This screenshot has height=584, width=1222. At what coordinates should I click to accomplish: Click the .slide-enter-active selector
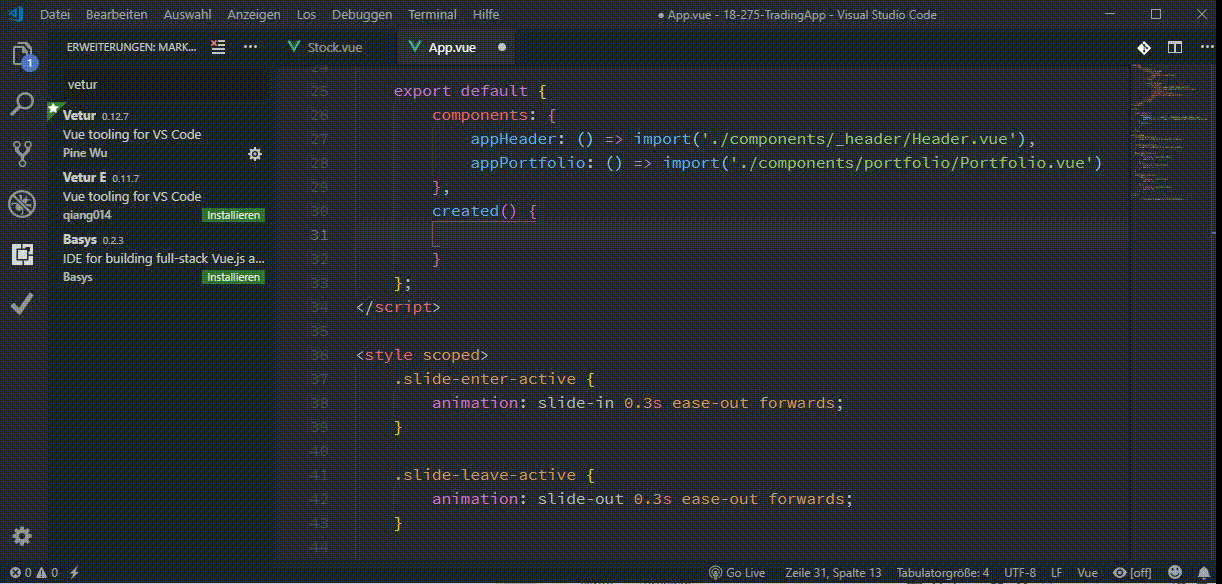point(484,379)
